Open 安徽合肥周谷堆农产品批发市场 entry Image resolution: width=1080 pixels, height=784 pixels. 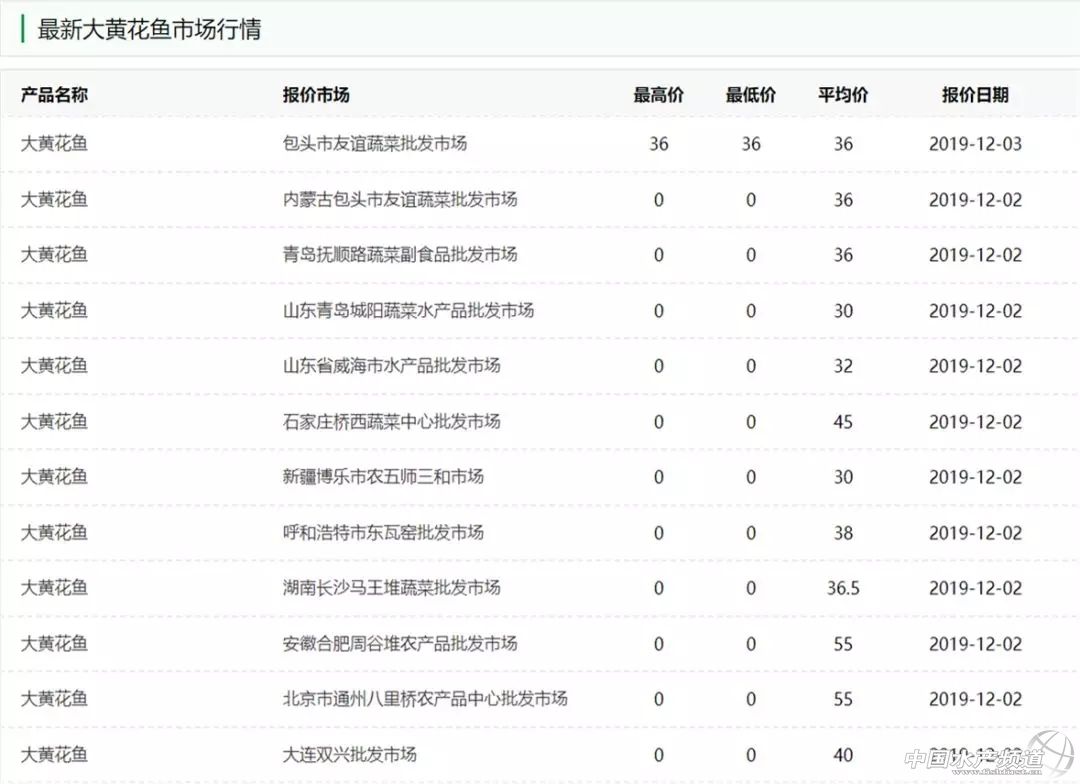(x=400, y=643)
